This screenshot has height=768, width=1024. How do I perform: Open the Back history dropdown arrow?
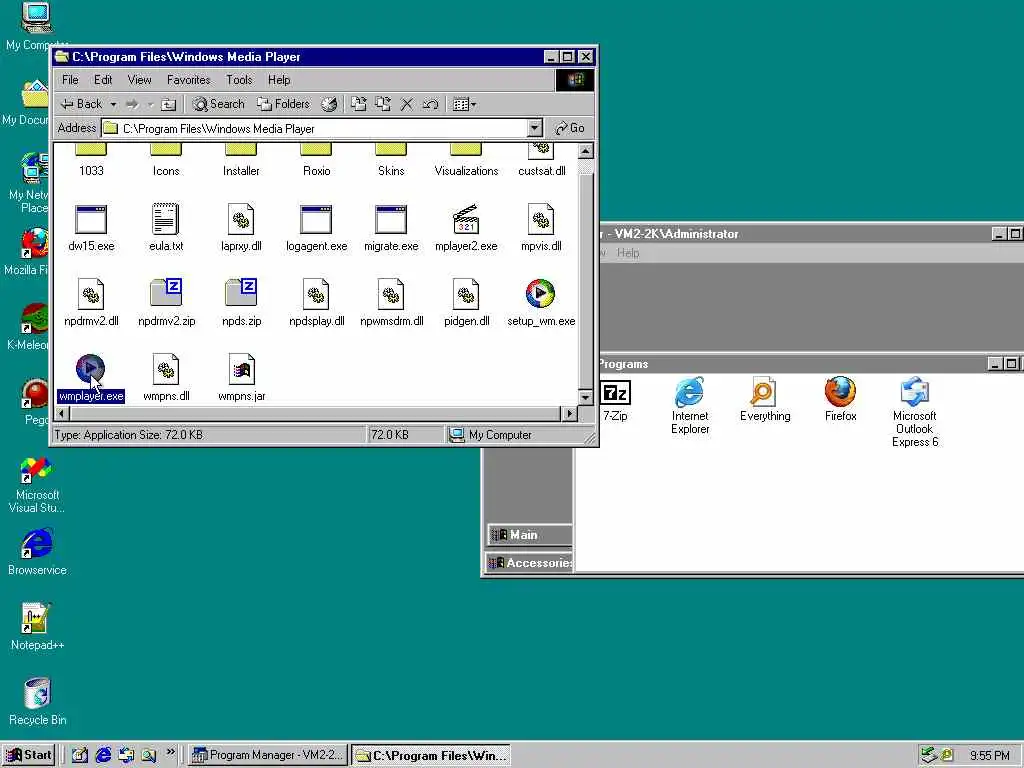tap(113, 104)
